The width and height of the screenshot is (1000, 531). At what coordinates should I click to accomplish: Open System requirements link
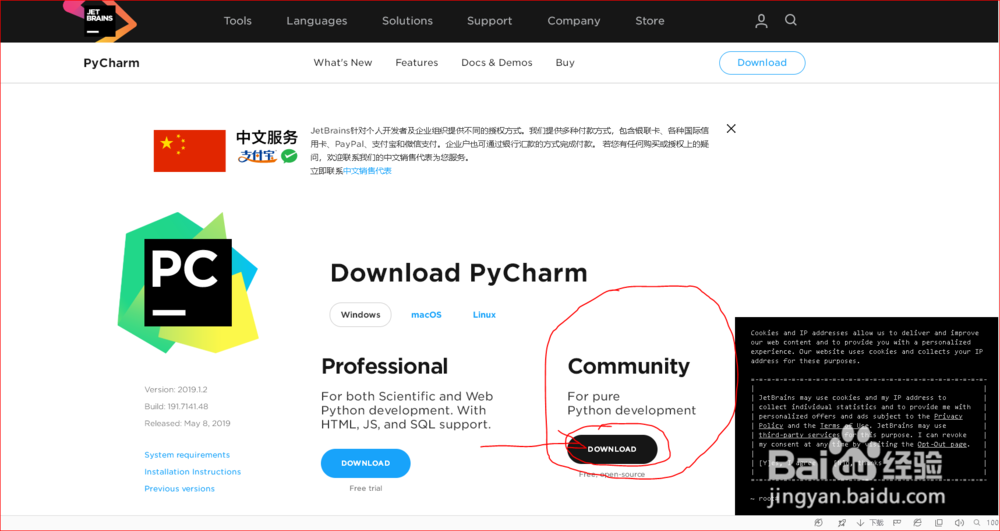[x=187, y=455]
